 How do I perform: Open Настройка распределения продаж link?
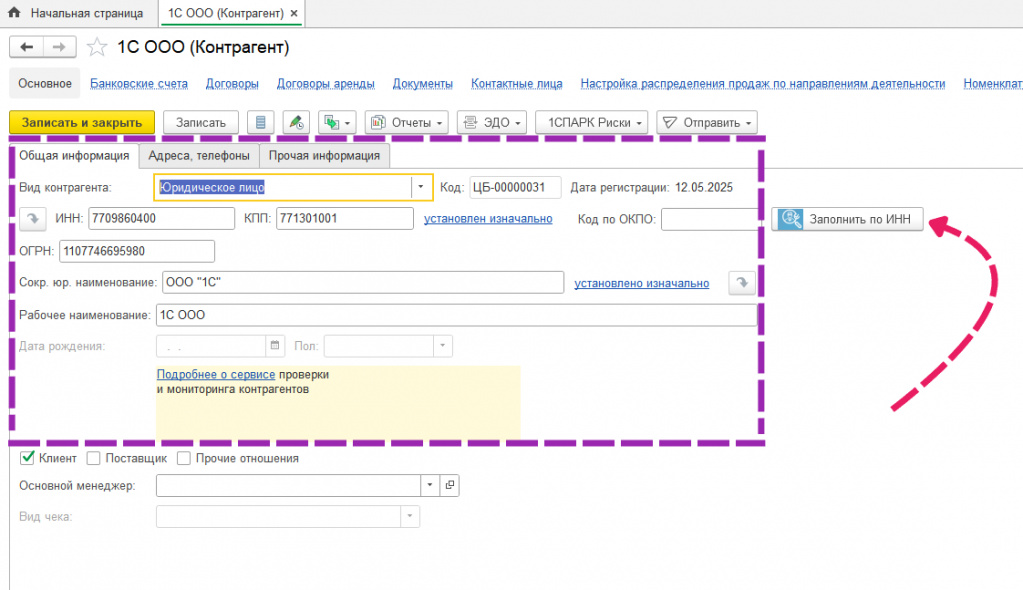(763, 84)
